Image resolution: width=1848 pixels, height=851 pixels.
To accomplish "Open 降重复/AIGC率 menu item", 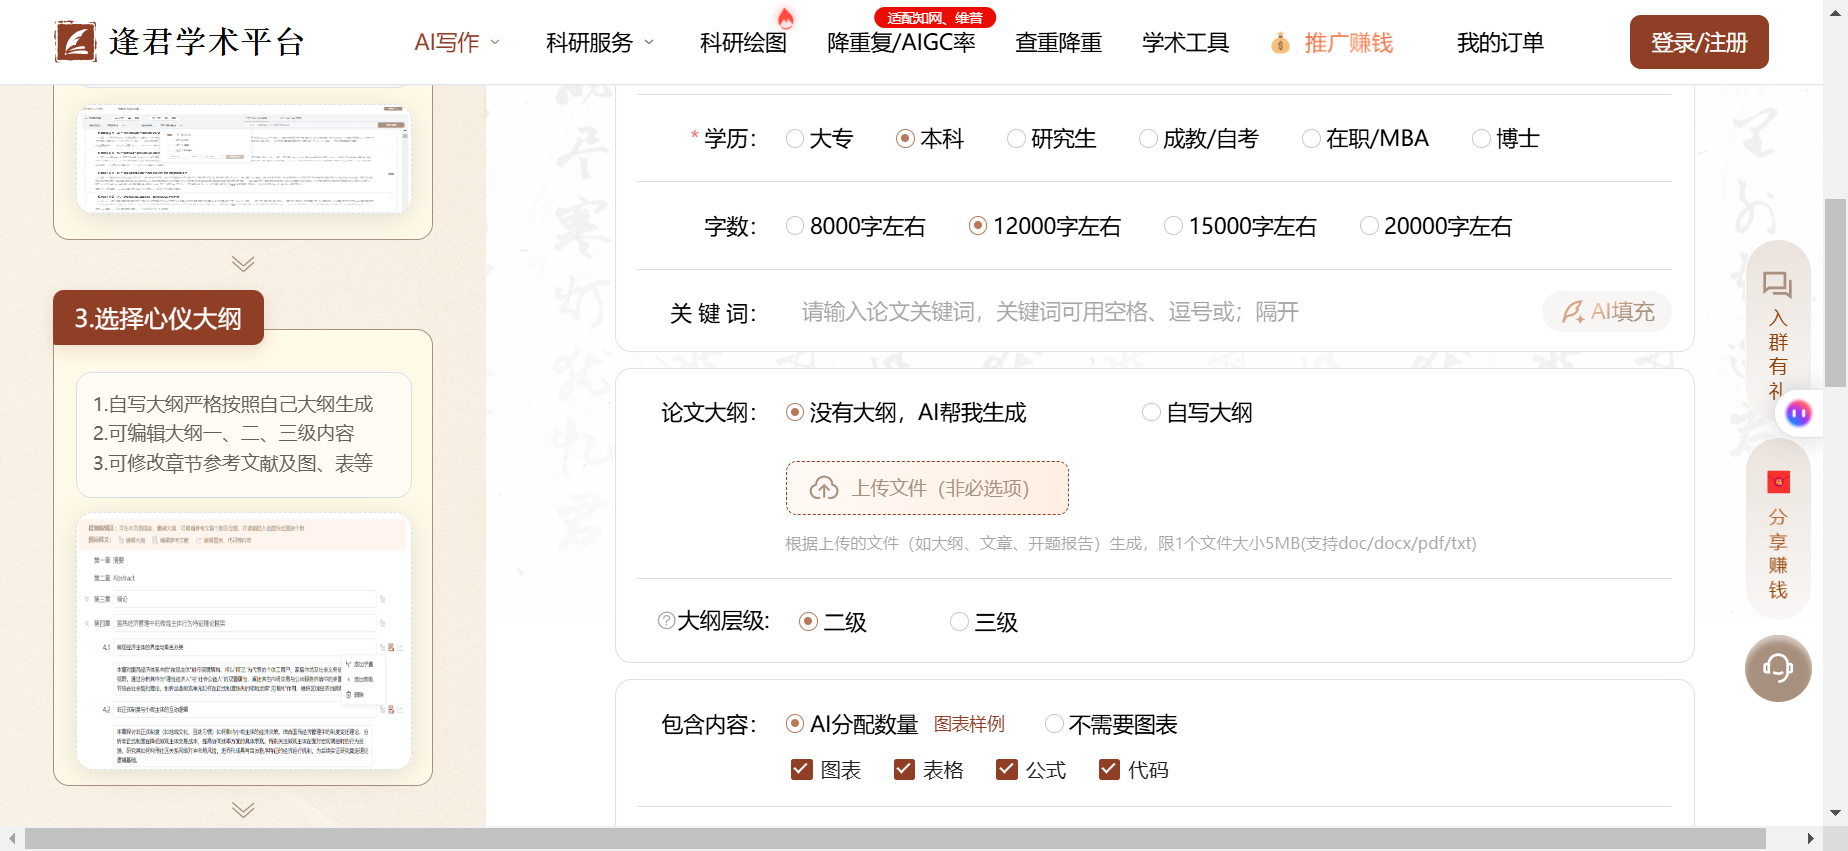I will pyautogui.click(x=901, y=43).
